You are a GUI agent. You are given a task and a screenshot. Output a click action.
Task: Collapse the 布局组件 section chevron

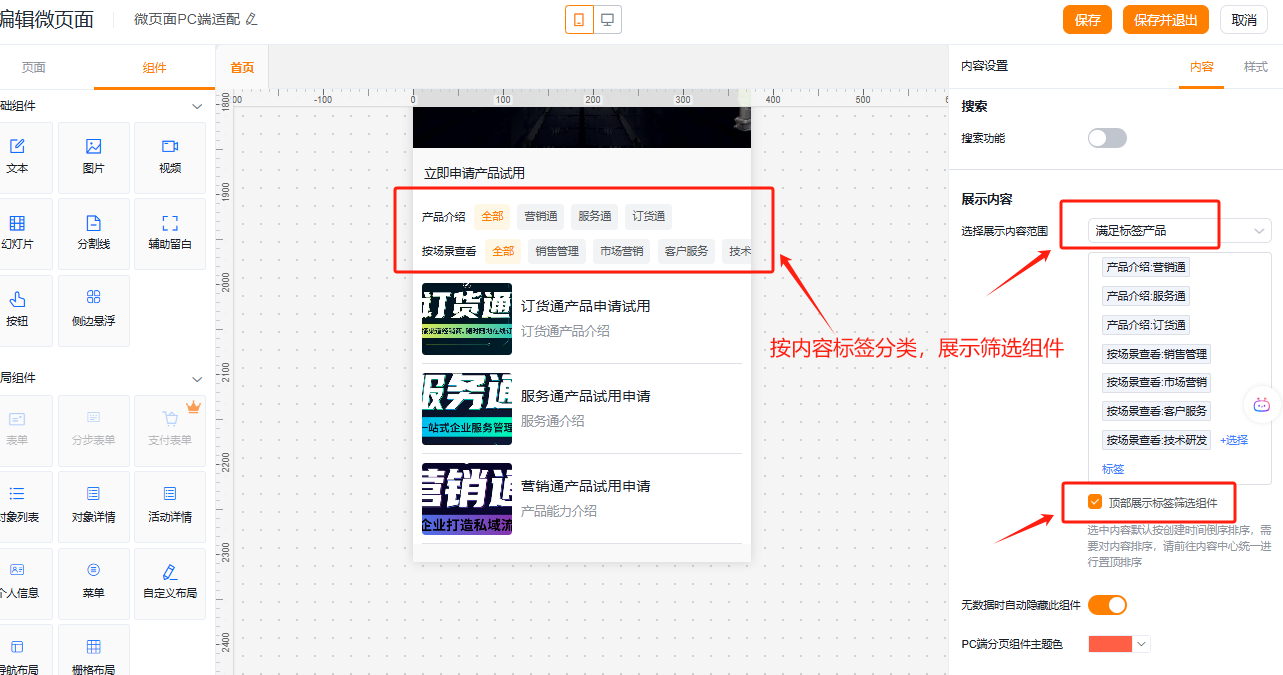coord(197,379)
